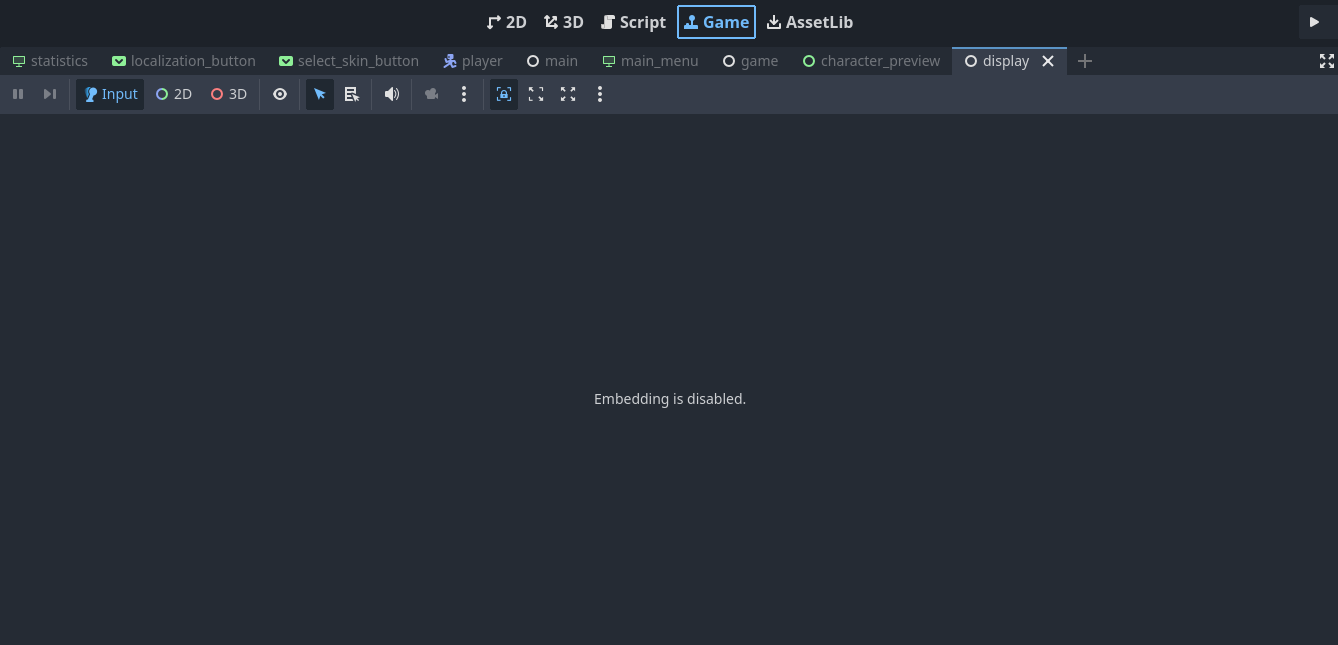Image resolution: width=1338 pixels, height=645 pixels.
Task: Select the arrow select tool
Action: [320, 94]
